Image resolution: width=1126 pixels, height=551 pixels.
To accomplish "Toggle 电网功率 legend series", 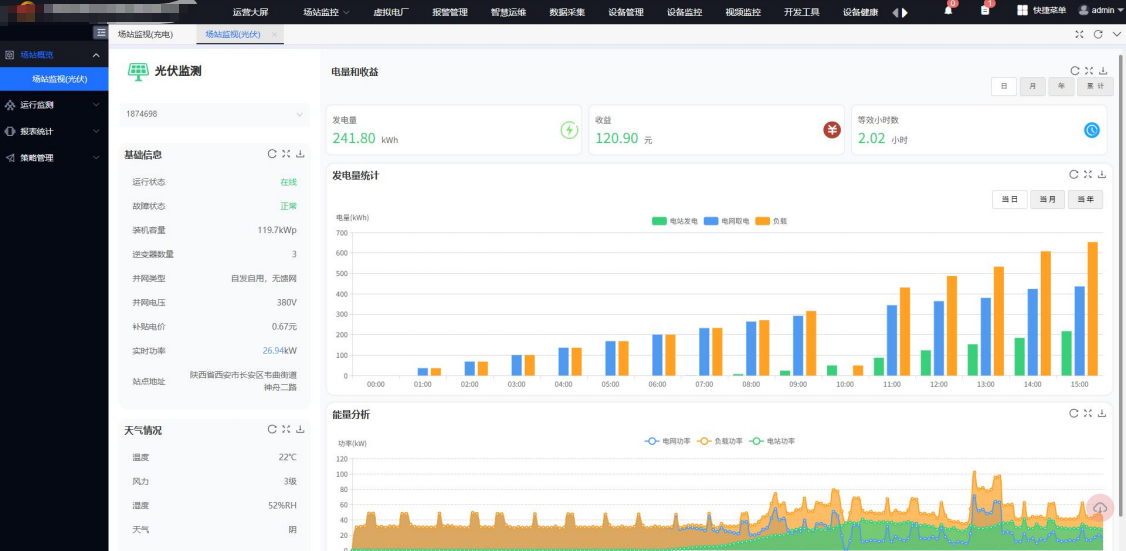I will click(668, 441).
